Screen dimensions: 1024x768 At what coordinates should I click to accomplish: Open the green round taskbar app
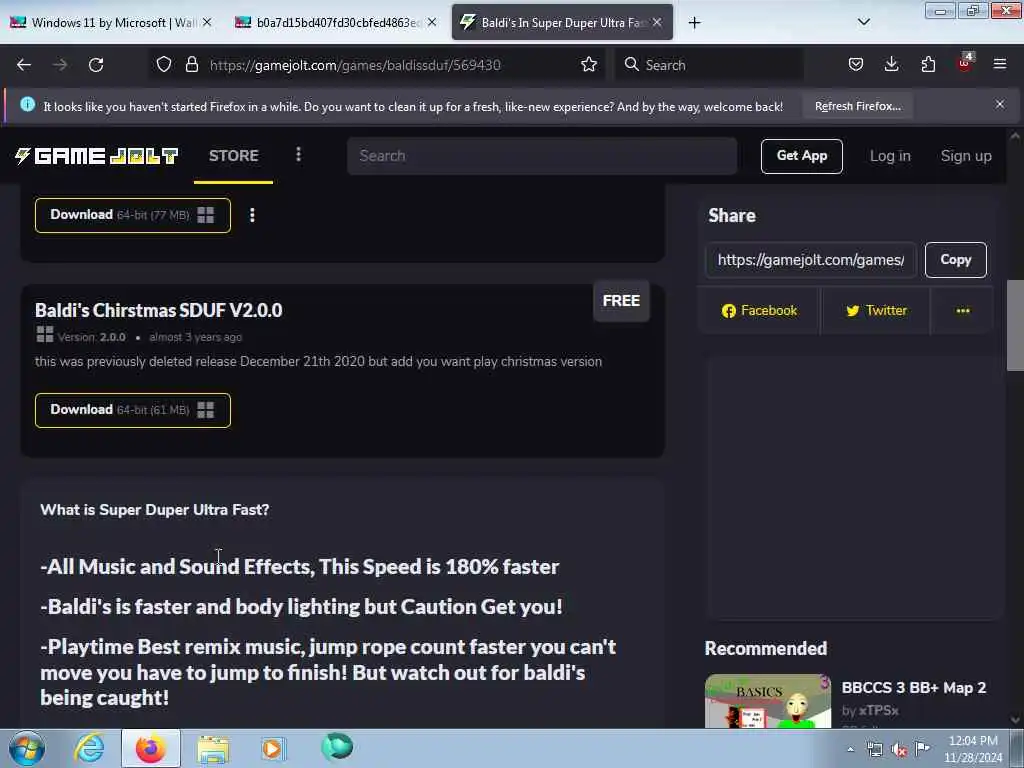(x=337, y=747)
